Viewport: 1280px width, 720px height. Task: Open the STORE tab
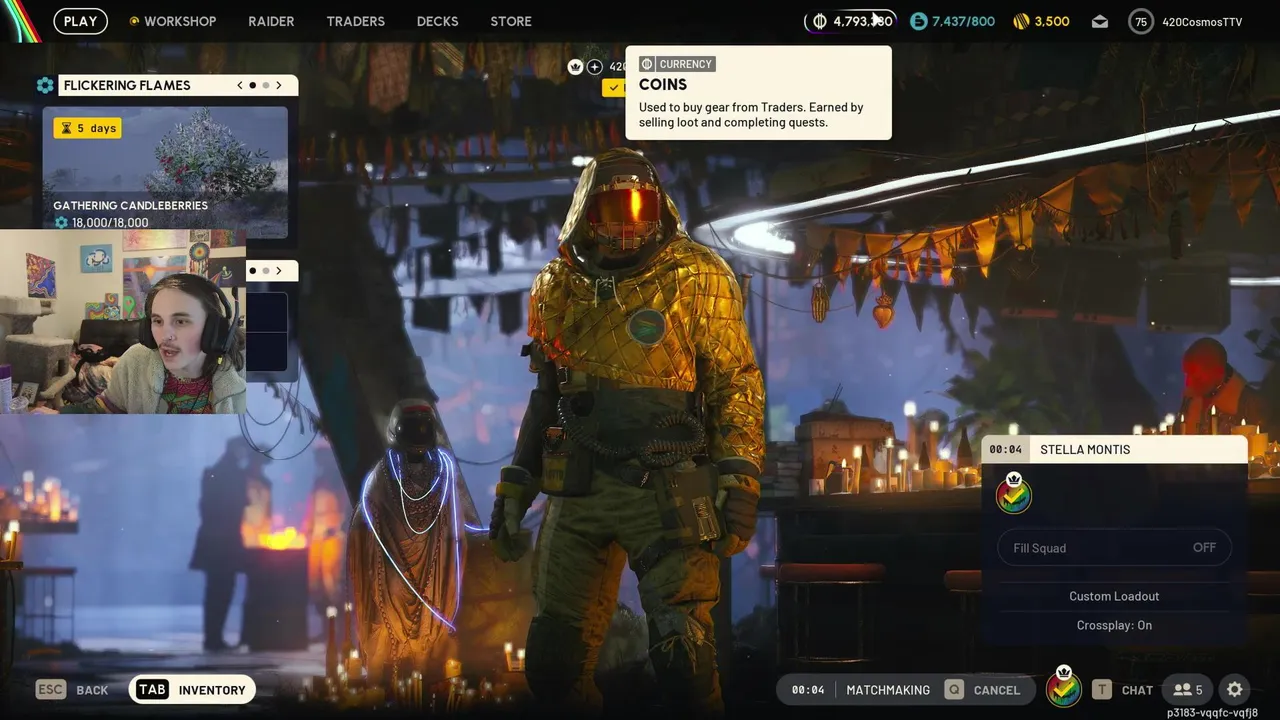coord(511,21)
